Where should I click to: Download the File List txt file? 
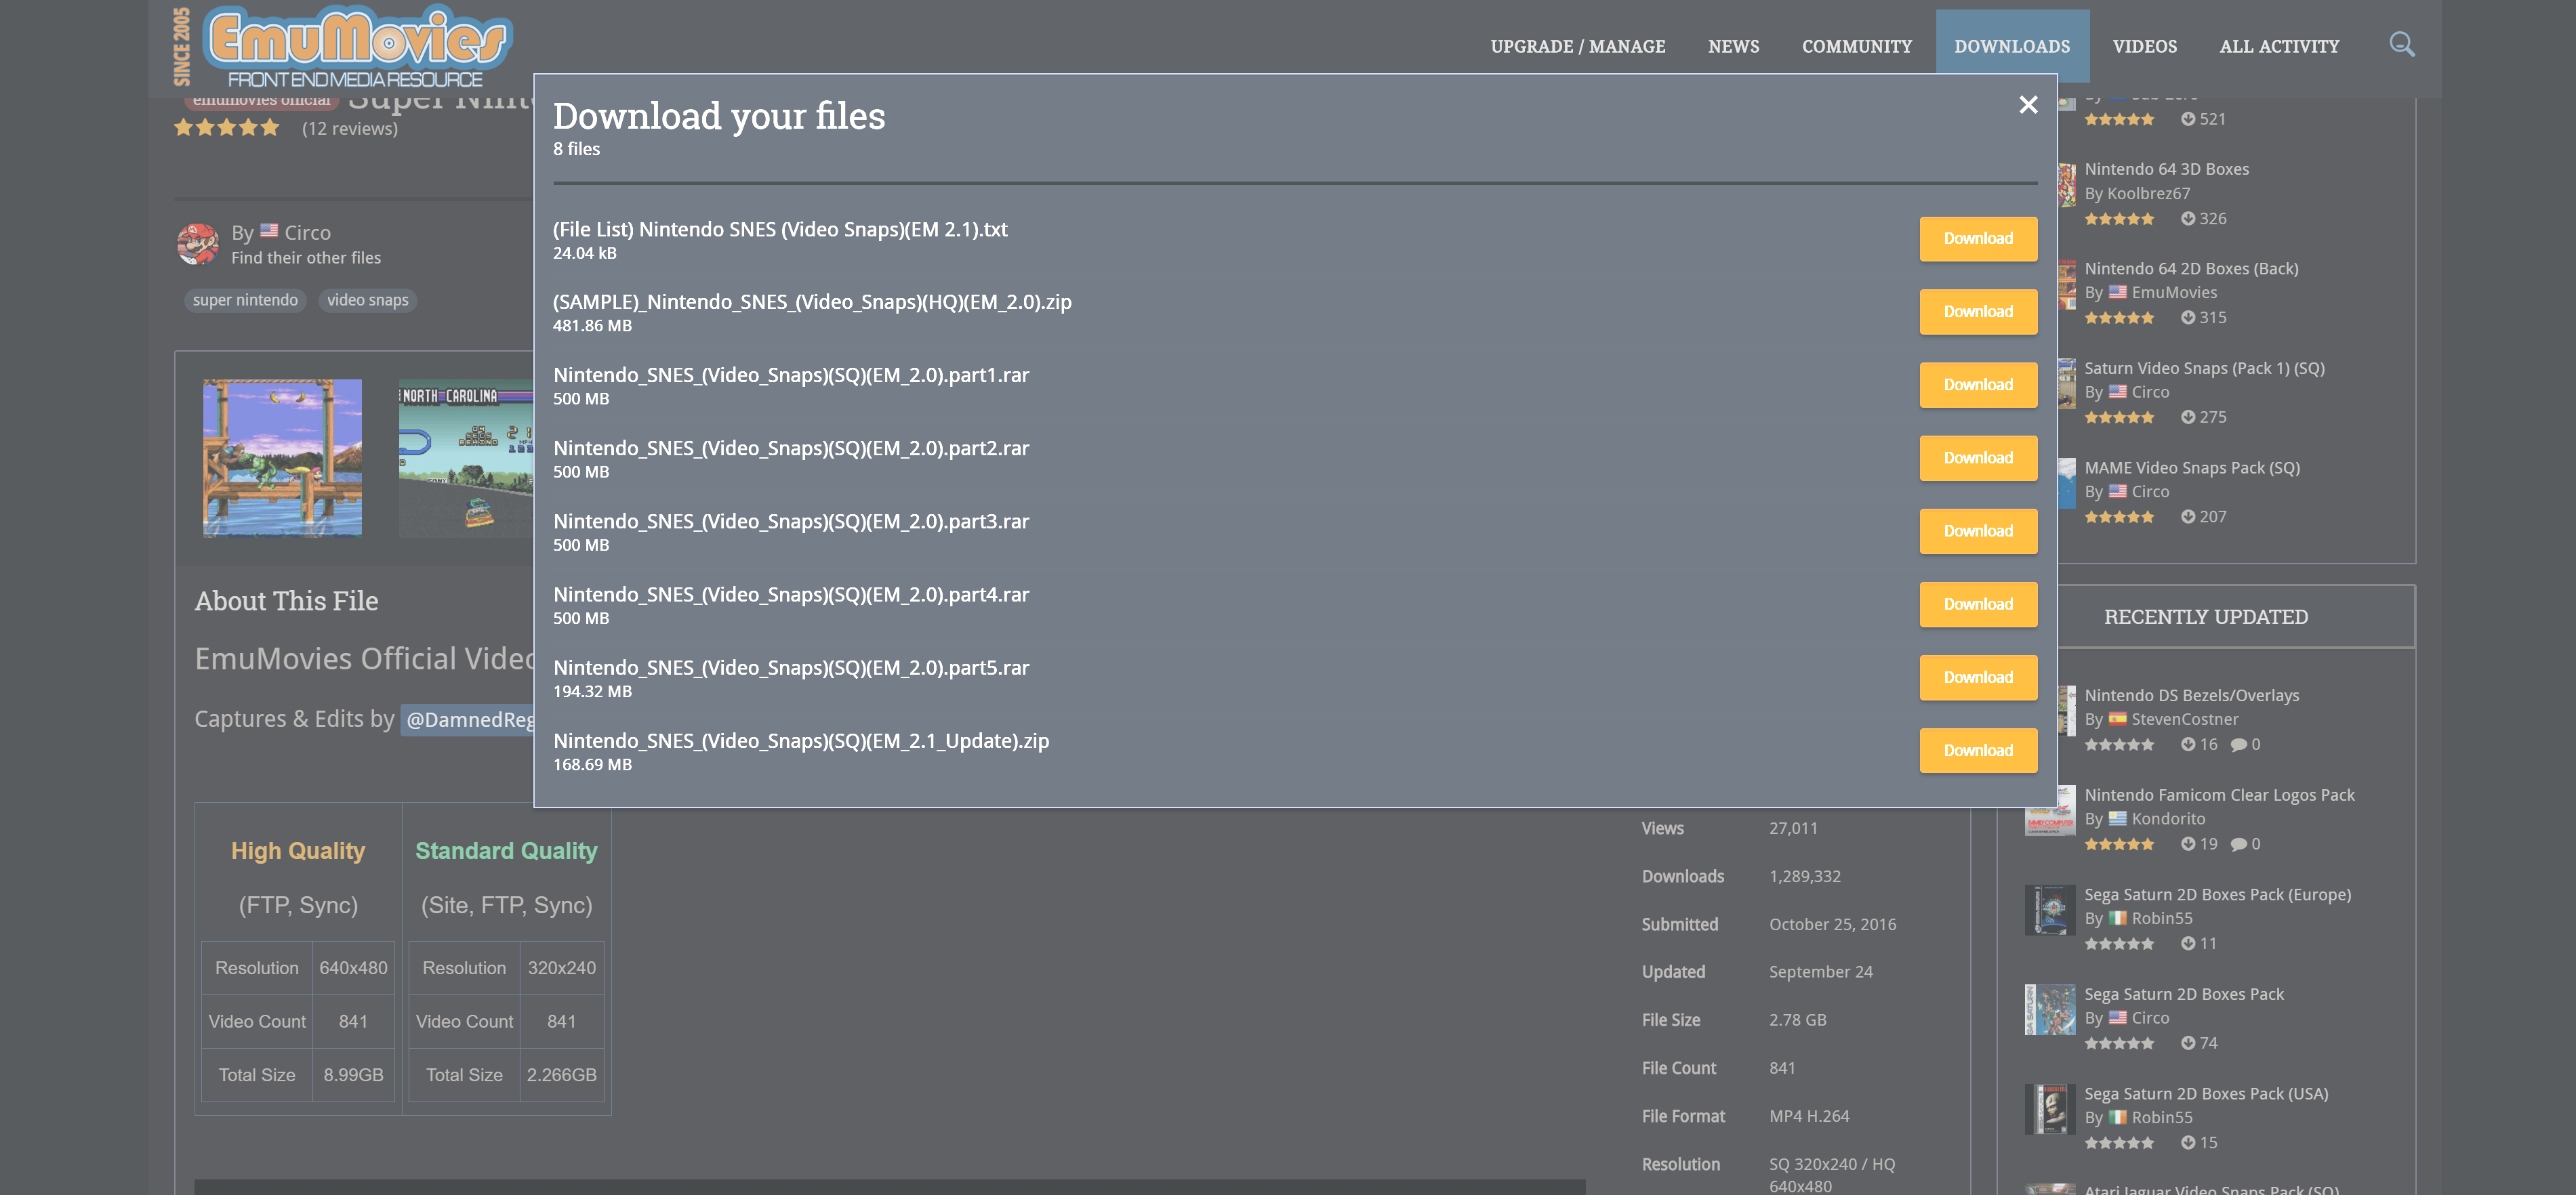[1977, 239]
